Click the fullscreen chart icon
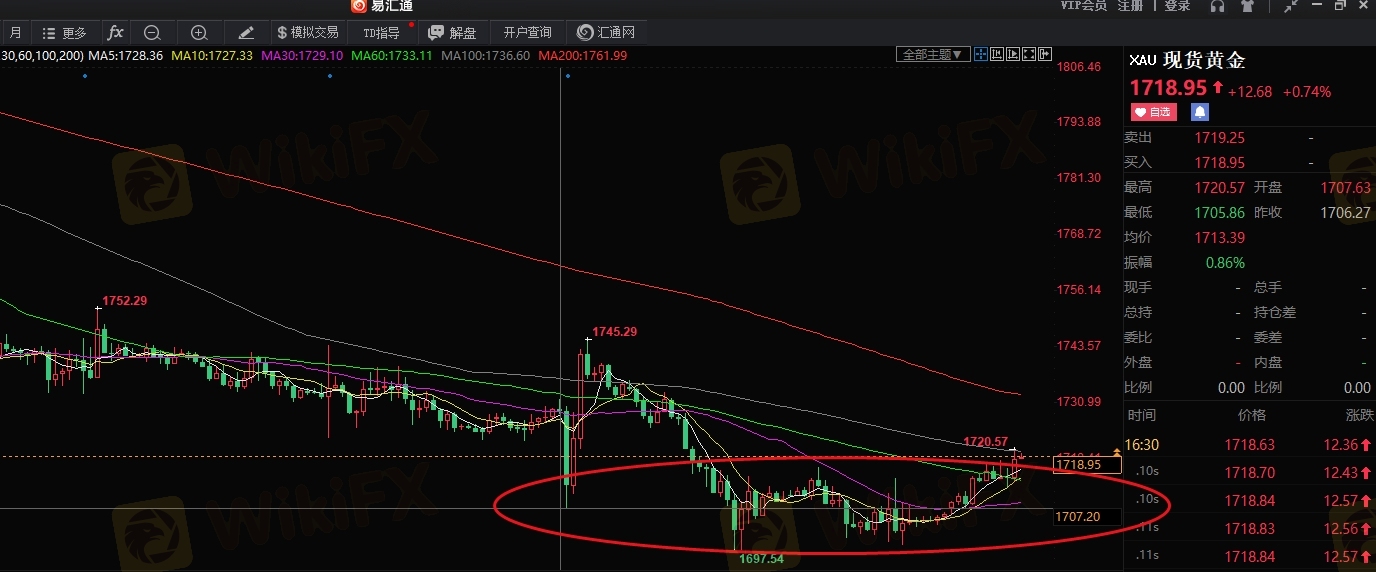This screenshot has width=1376, height=572. click(1029, 54)
